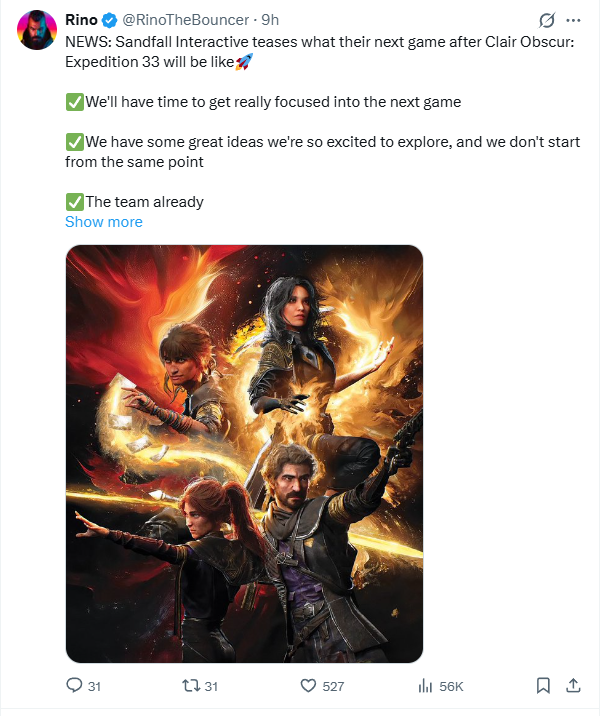Like the tweet with the heart icon

(x=308, y=685)
